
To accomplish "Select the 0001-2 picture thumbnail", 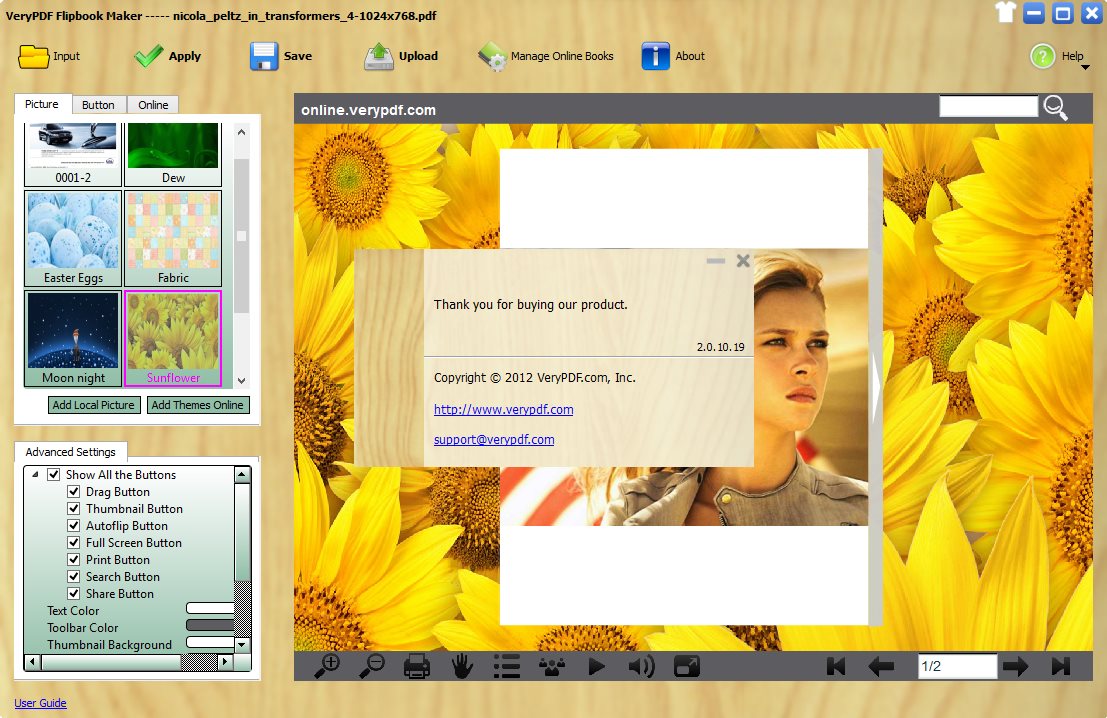I will pos(73,155).
